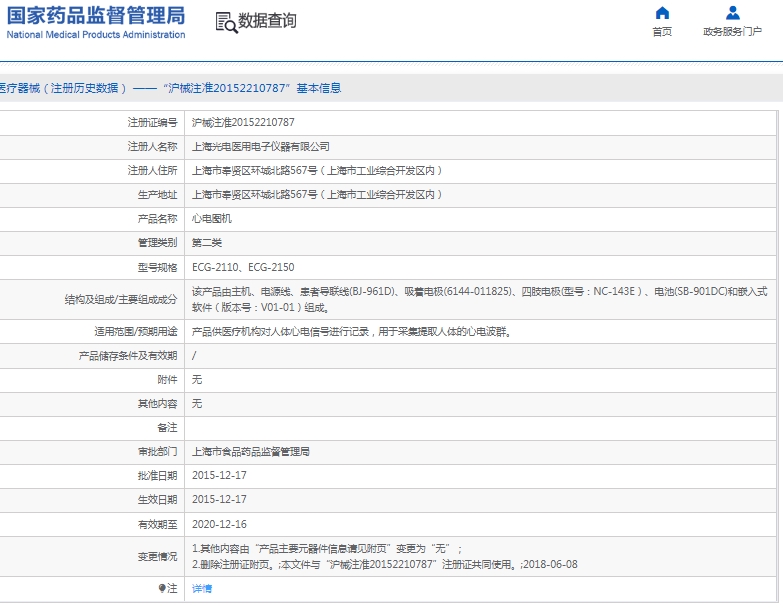The width and height of the screenshot is (783, 609).
Task: Click the 适用范围/预期用途 description text
Action: coord(352,331)
